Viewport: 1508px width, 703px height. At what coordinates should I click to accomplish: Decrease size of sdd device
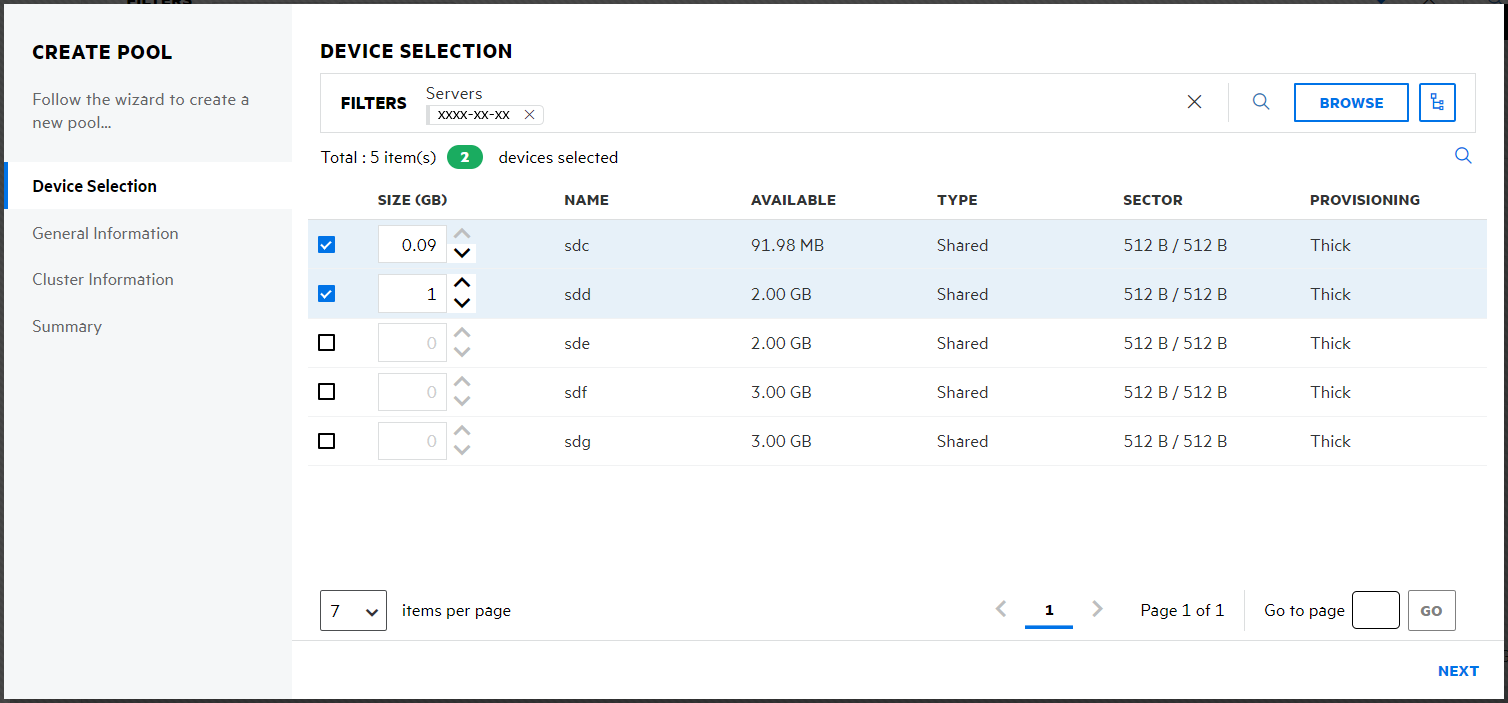click(x=462, y=303)
